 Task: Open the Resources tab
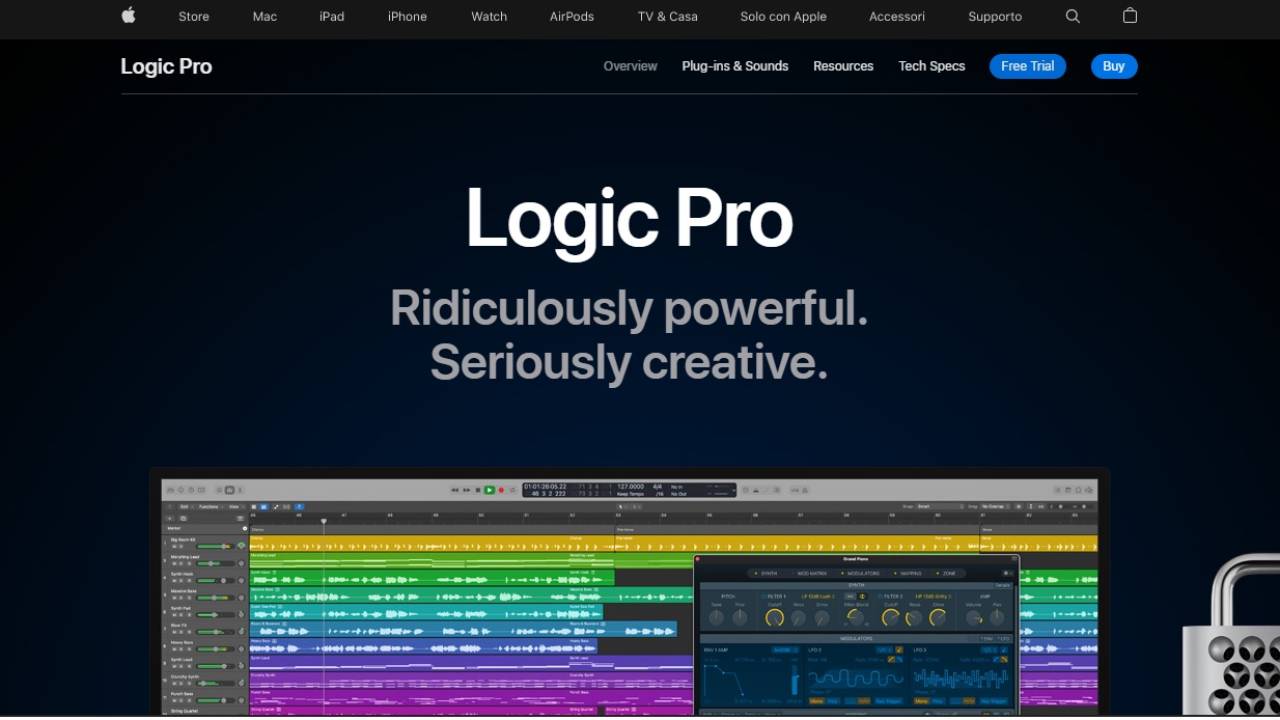click(x=843, y=66)
